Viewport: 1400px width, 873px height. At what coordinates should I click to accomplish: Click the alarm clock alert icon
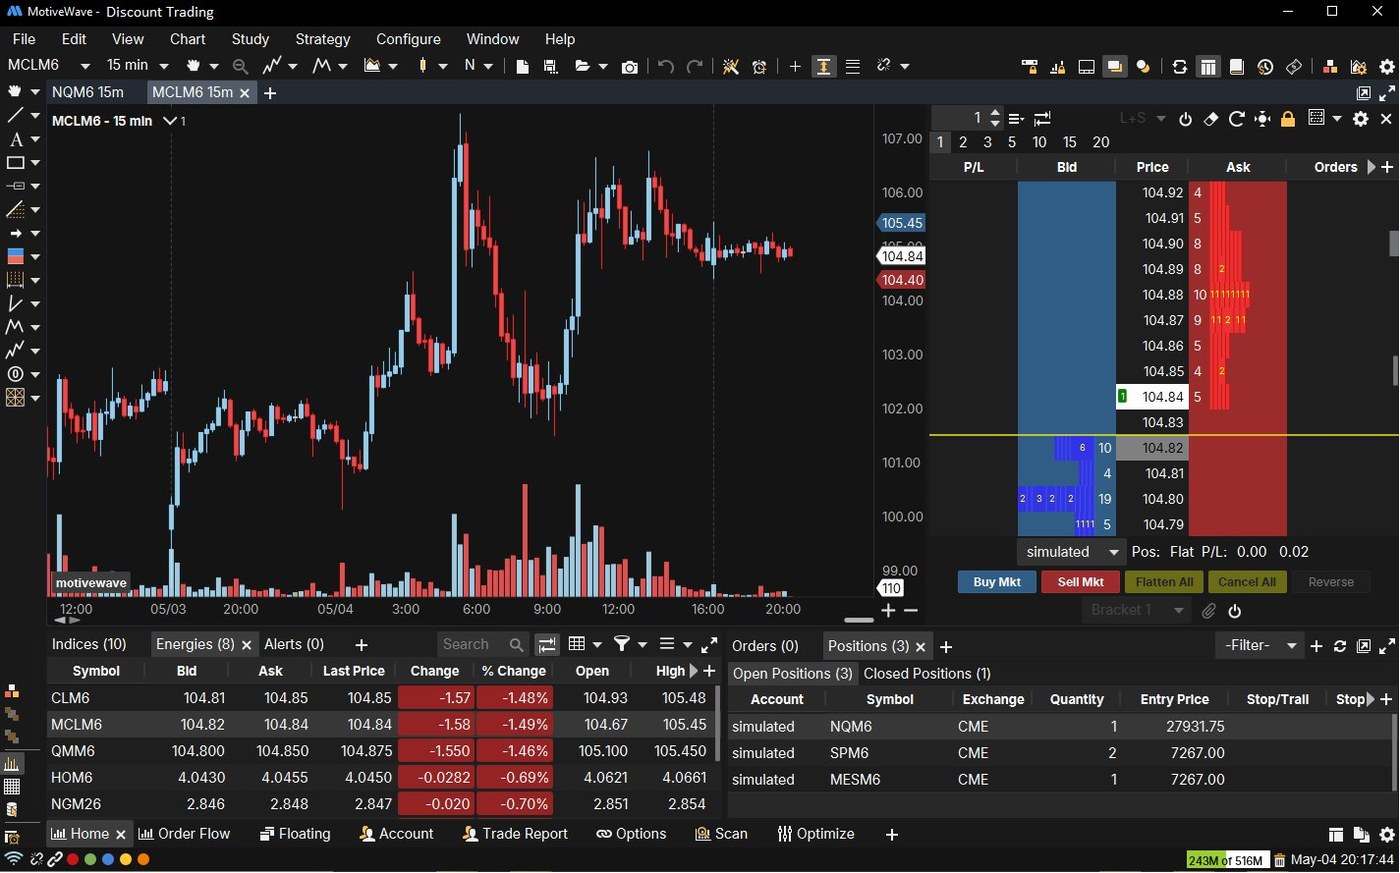click(x=759, y=66)
